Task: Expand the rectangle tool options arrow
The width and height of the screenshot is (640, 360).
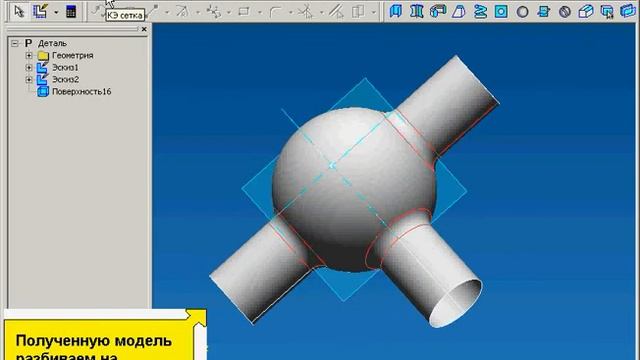Action: point(260,12)
